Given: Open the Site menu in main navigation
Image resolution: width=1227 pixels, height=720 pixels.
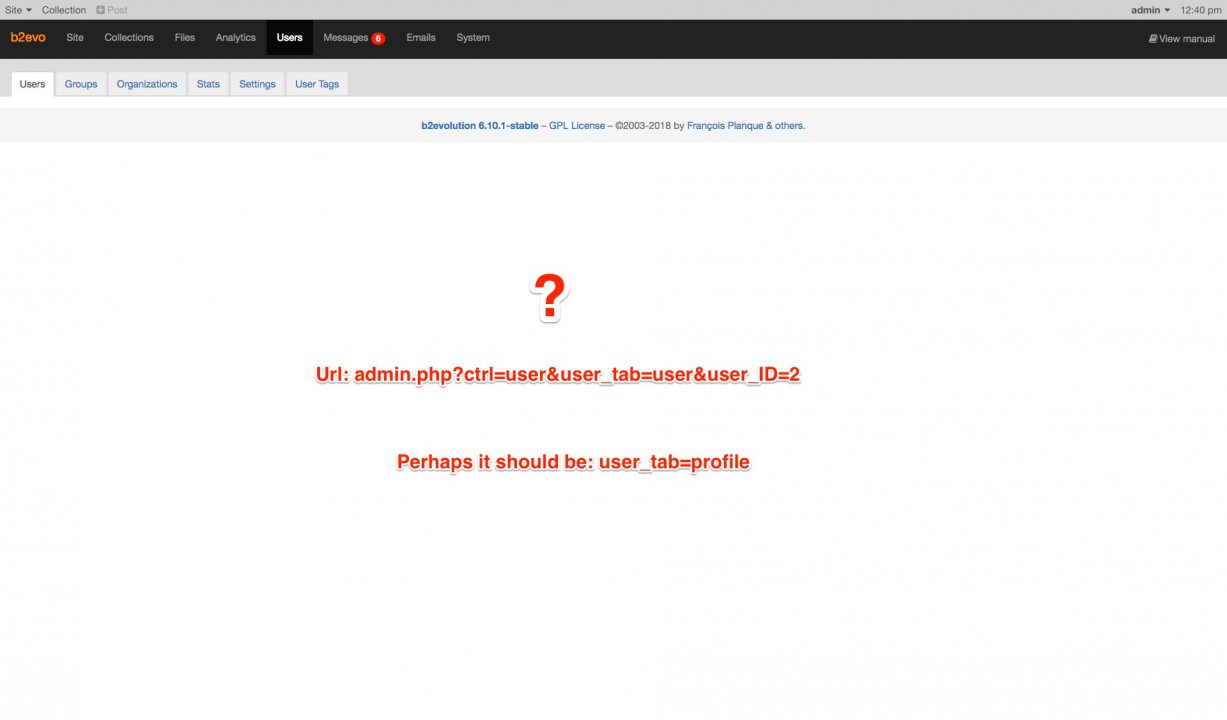Looking at the screenshot, I should click(75, 38).
